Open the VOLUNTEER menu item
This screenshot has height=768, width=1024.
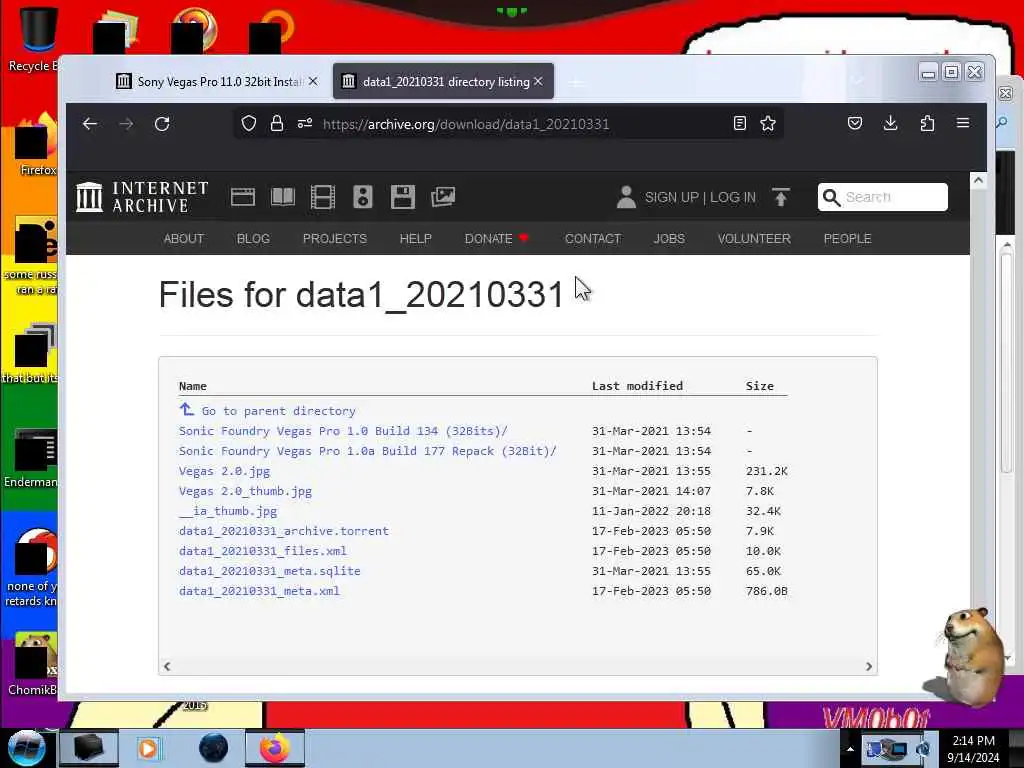754,238
